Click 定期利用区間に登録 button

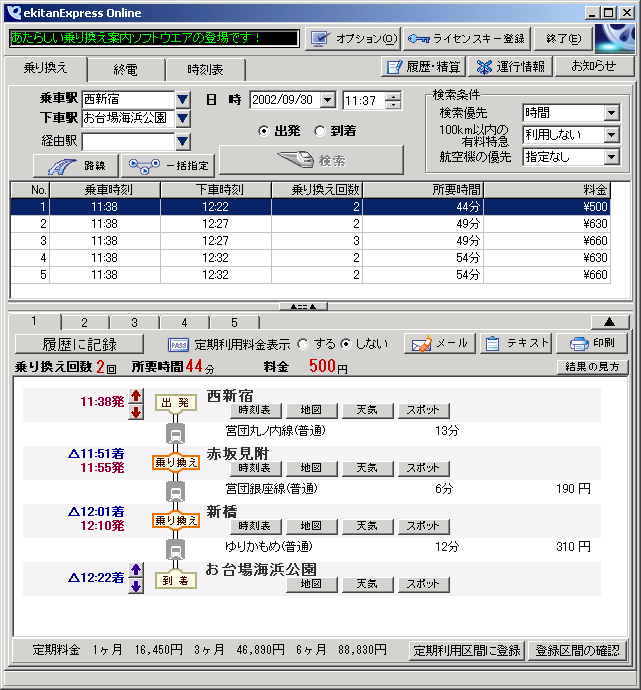(467, 650)
